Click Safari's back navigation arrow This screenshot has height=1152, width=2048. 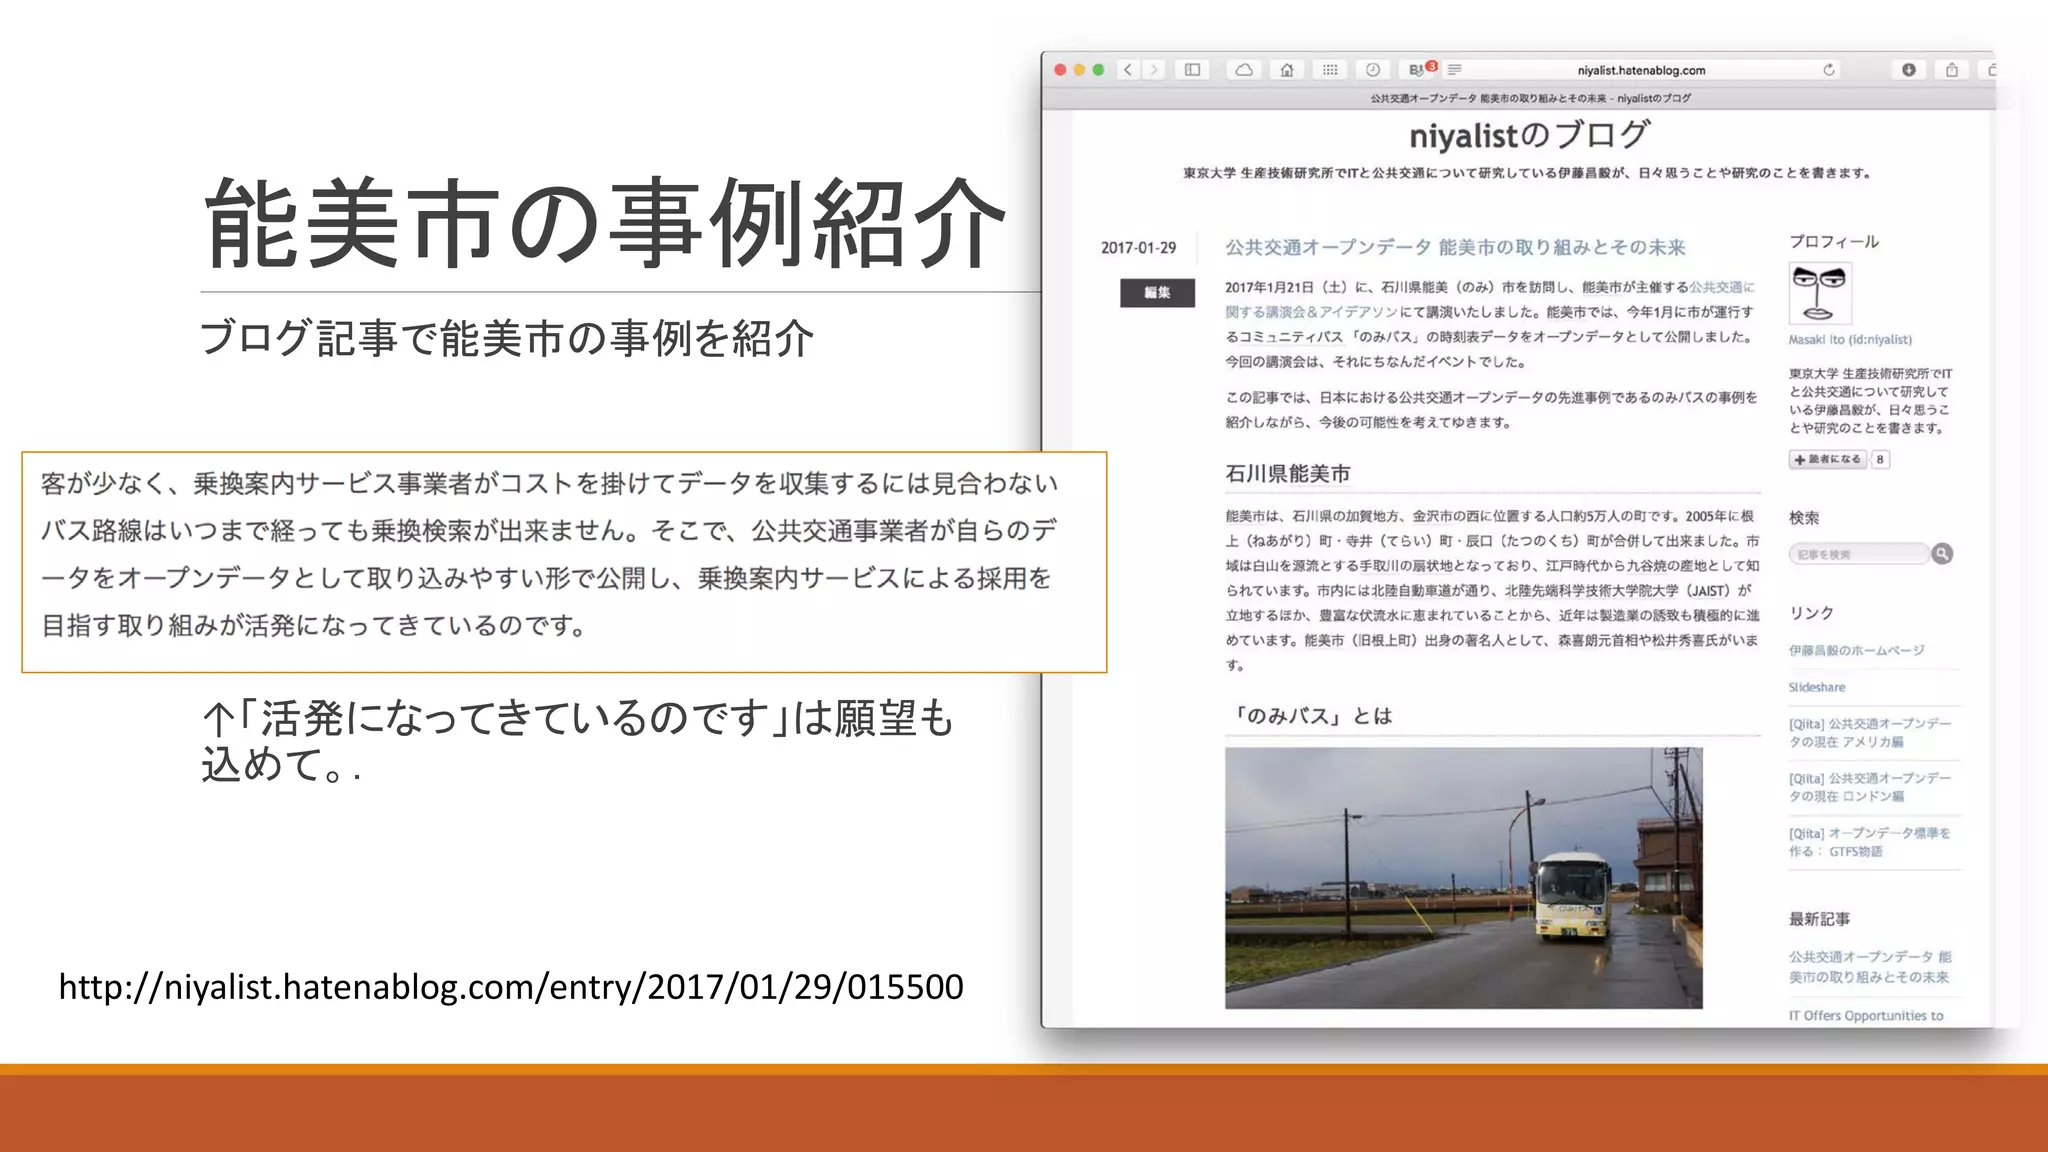[1128, 70]
